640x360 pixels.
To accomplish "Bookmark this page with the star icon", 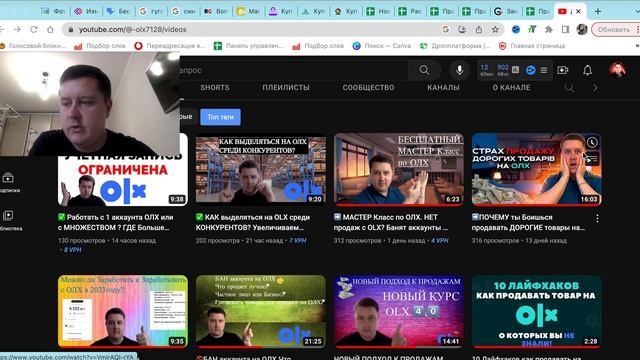I will tap(495, 29).
